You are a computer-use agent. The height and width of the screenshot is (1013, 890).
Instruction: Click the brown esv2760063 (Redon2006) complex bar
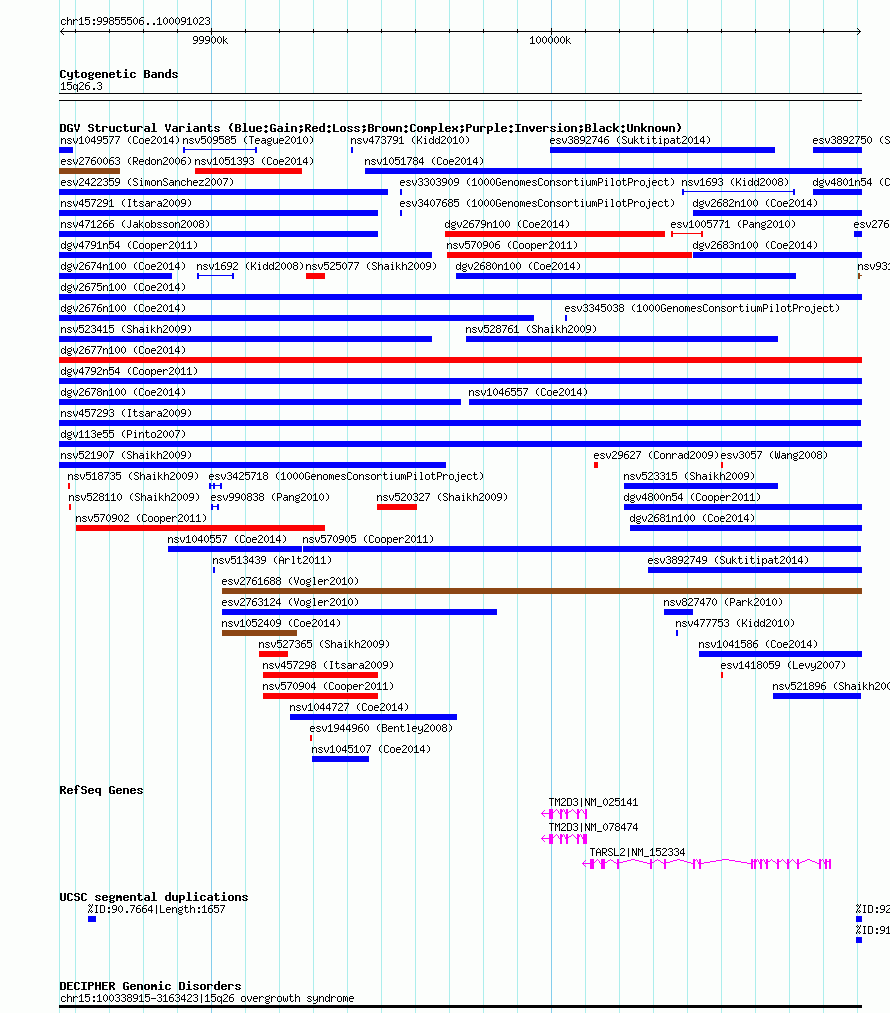click(x=89, y=171)
